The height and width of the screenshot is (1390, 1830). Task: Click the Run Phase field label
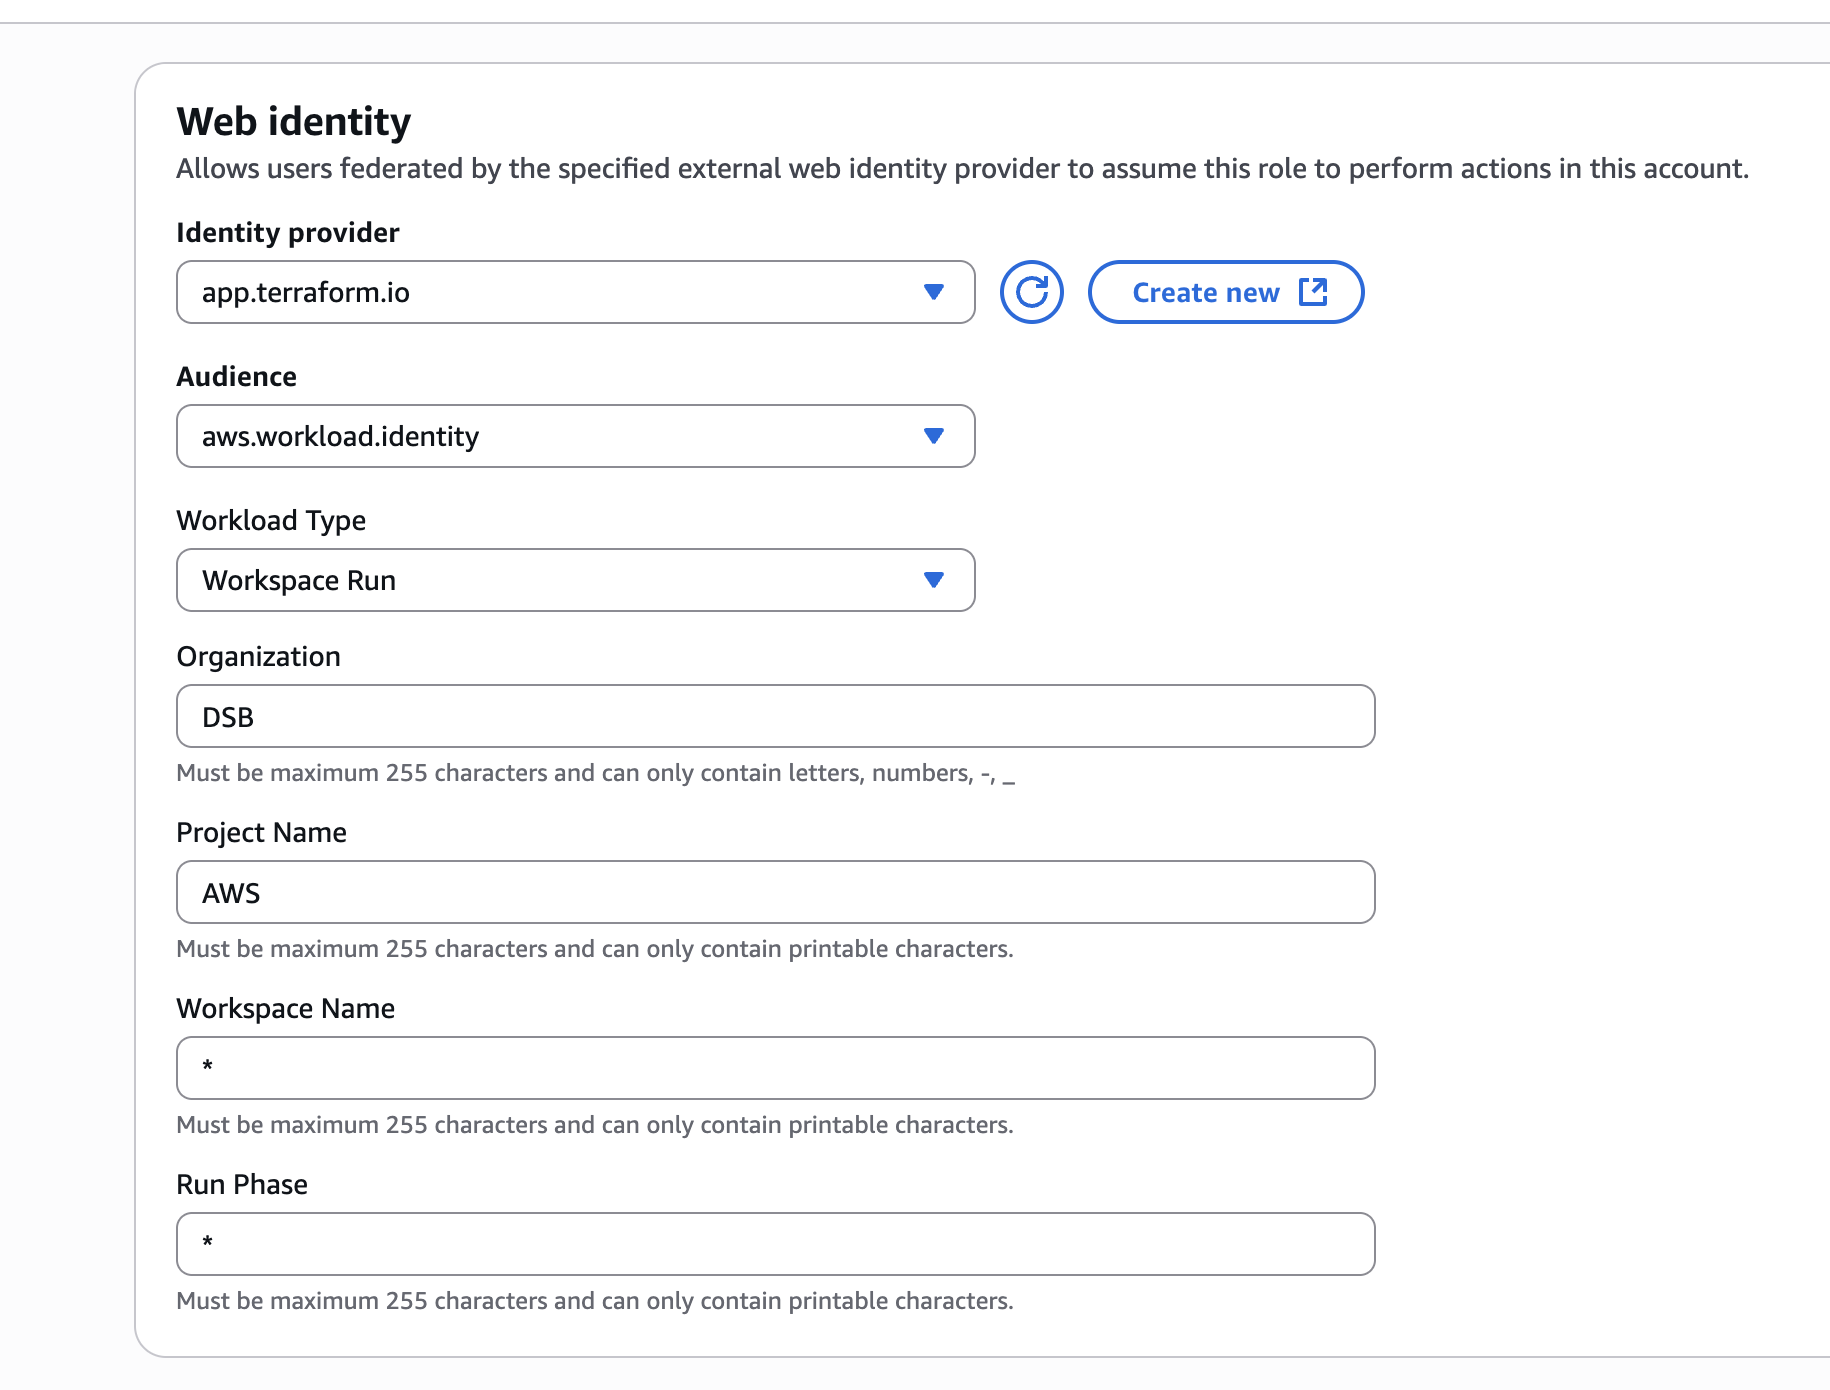tap(242, 1184)
